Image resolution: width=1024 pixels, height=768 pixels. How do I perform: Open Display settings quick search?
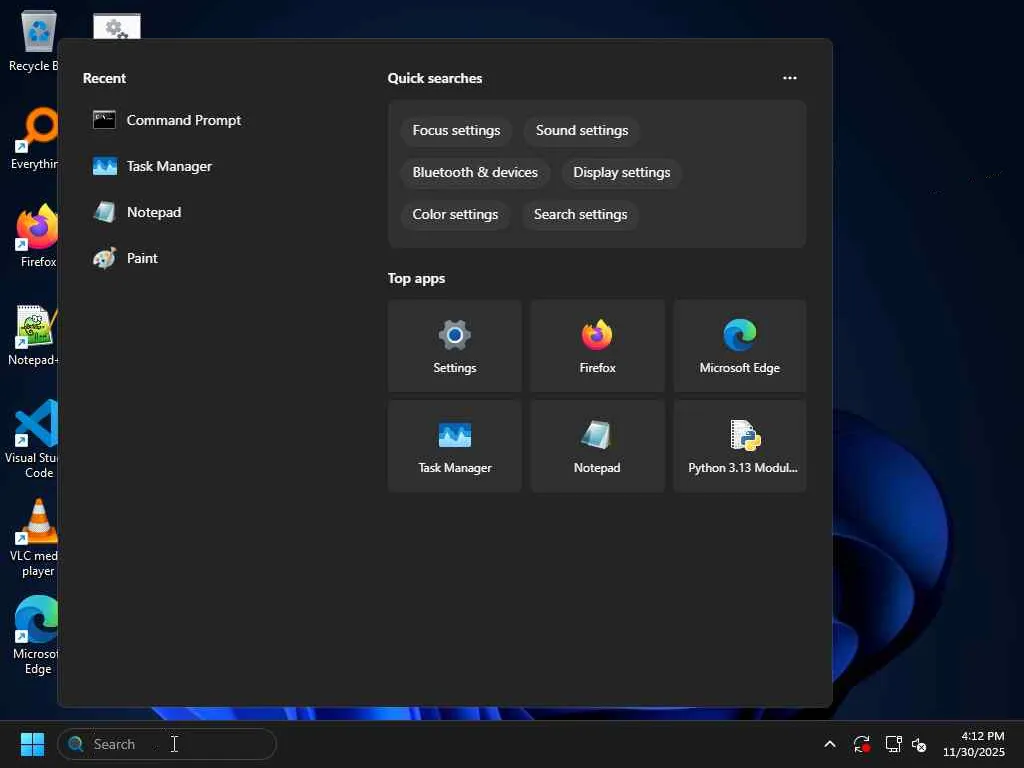point(621,172)
